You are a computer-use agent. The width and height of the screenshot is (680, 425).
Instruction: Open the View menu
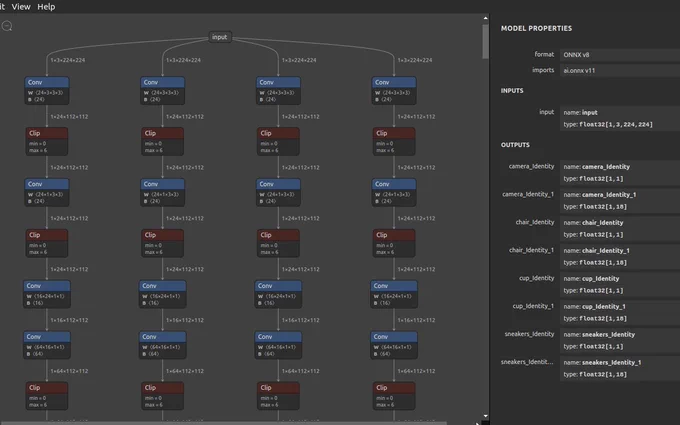[21, 7]
